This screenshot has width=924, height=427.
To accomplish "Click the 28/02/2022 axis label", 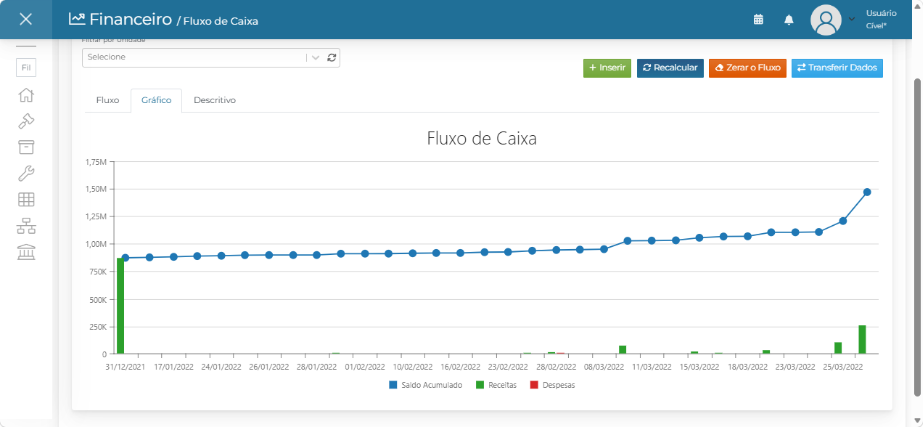I will [556, 366].
